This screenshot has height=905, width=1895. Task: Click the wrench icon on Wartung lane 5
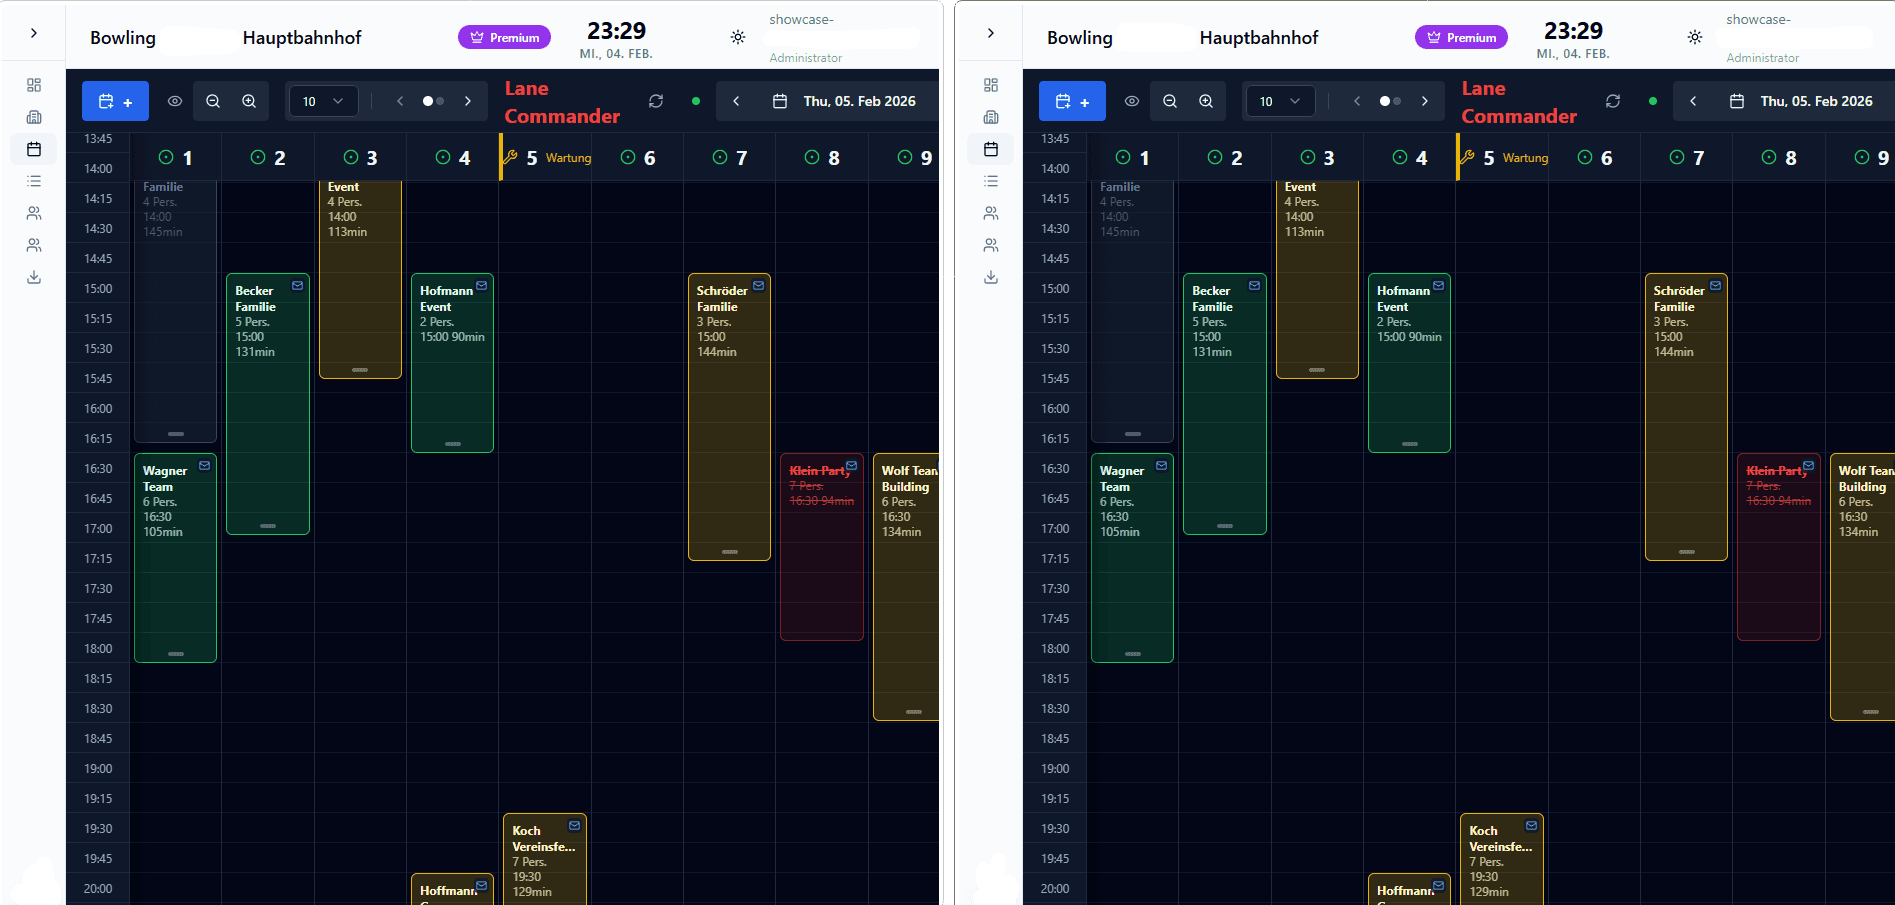(509, 156)
